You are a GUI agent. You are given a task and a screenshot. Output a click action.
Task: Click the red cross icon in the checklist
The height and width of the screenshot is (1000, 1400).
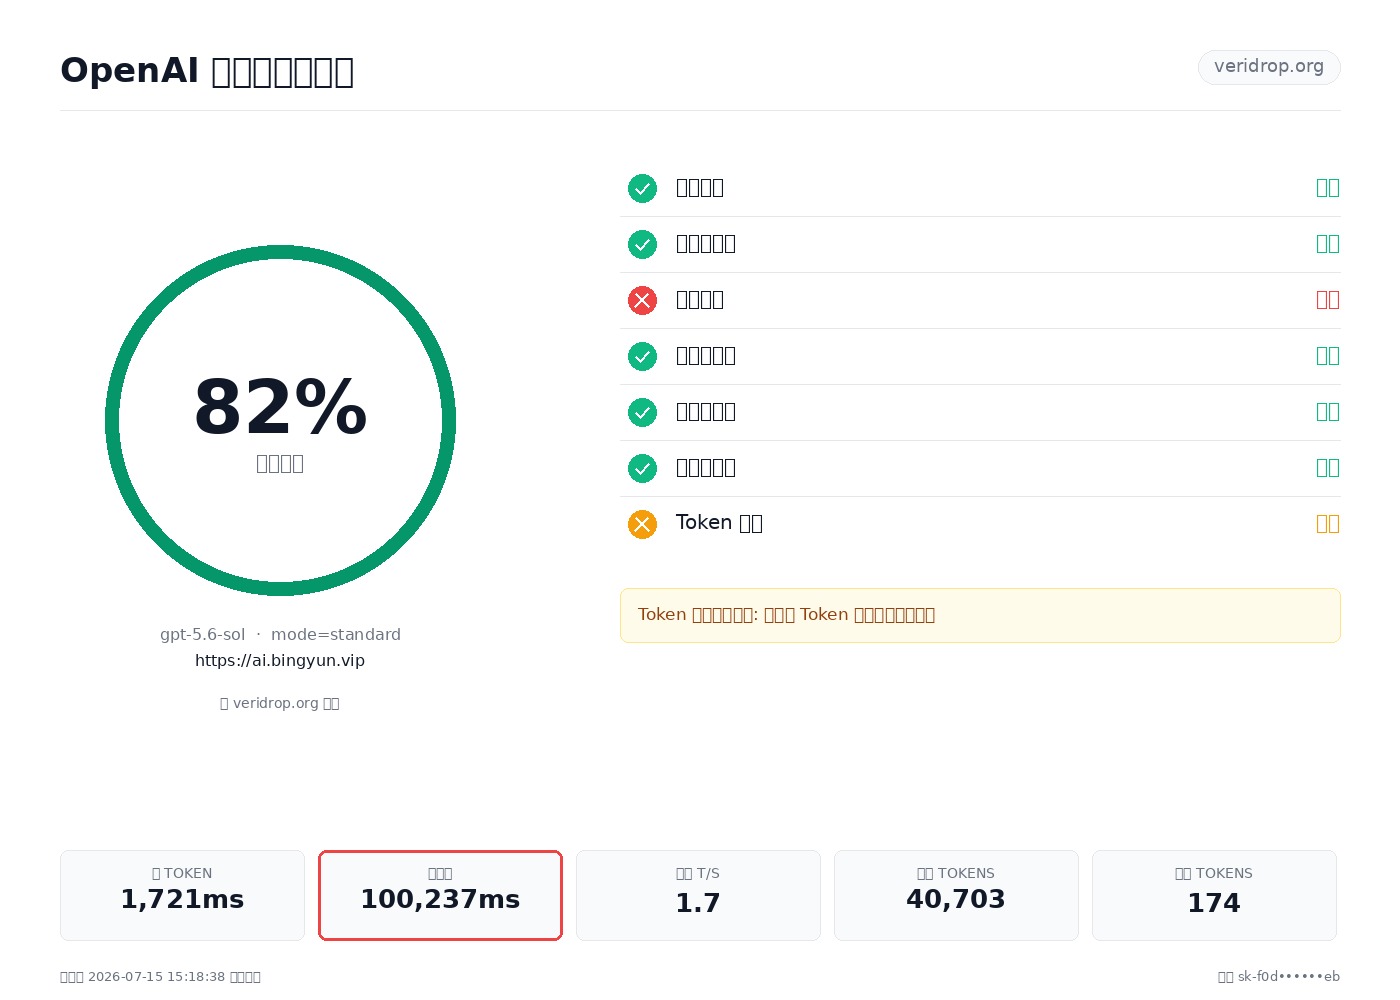click(642, 300)
